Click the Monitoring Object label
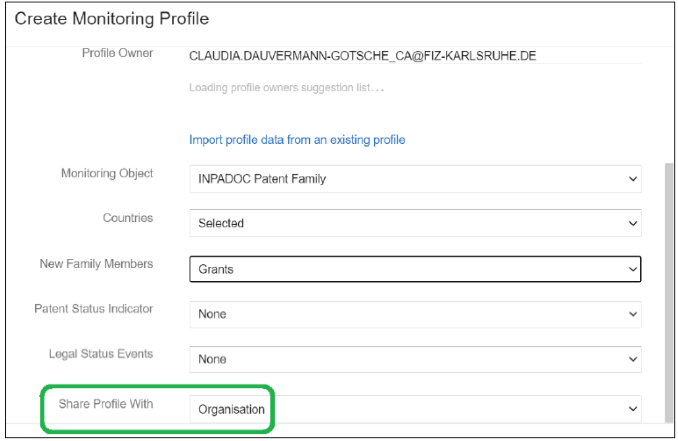The image size is (678, 441). [x=107, y=173]
